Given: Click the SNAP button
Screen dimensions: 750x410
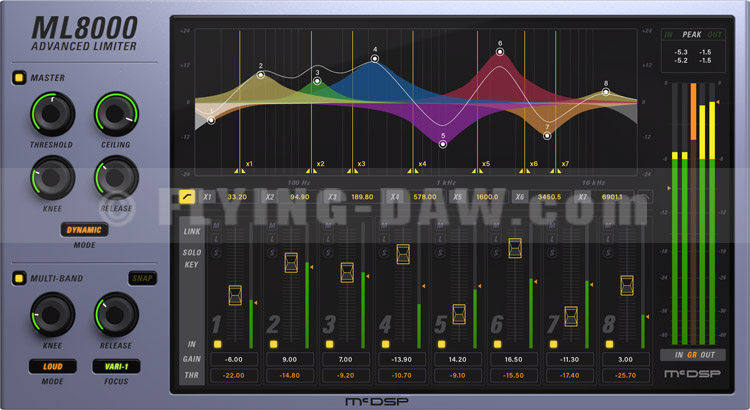Looking at the screenshot, I should (x=142, y=278).
